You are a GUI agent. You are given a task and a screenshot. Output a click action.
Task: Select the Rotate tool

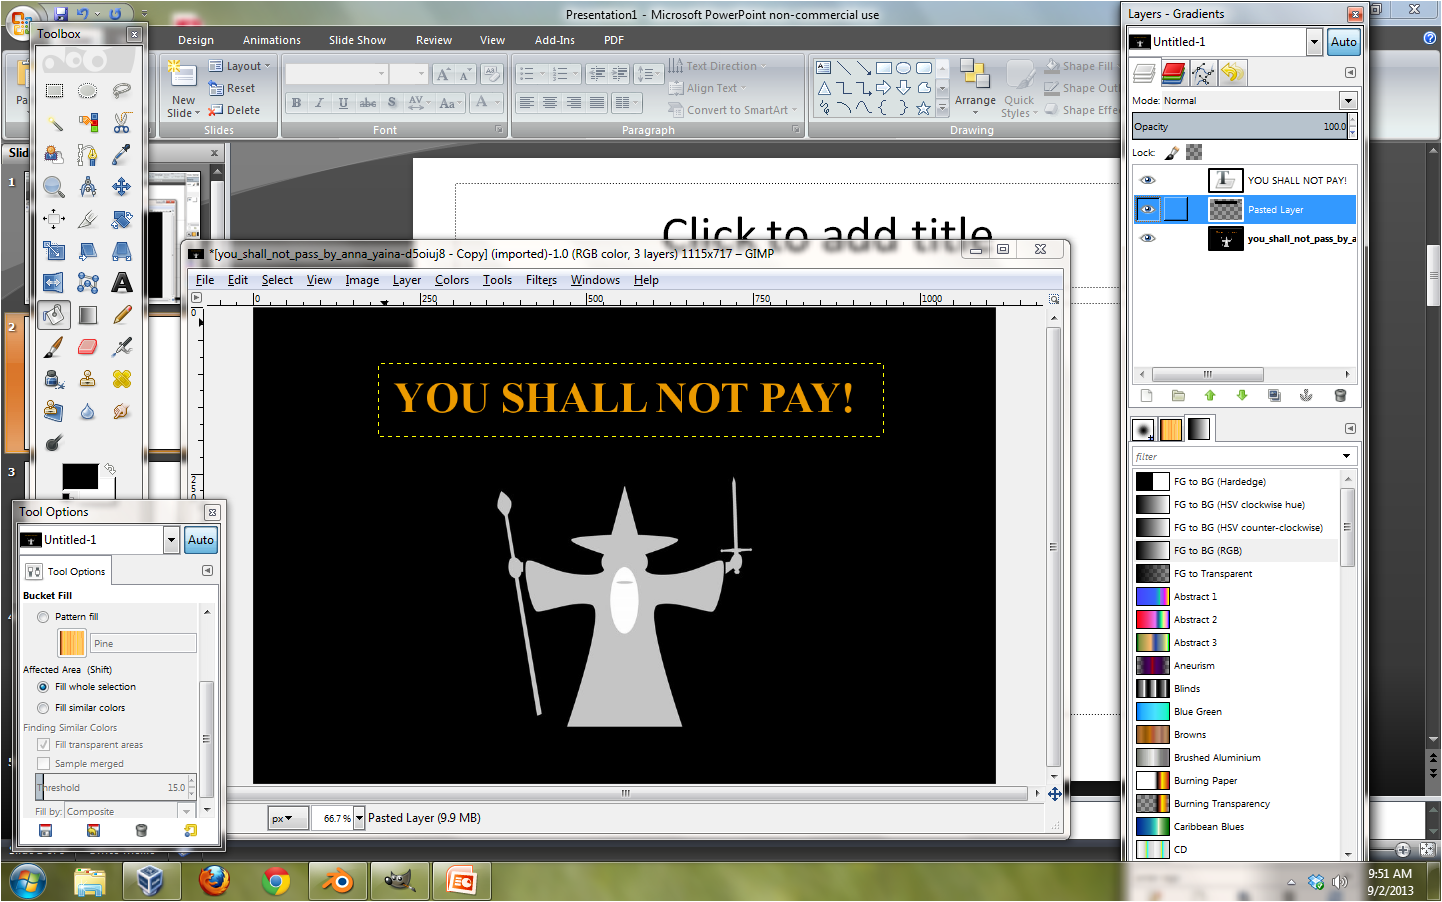coord(121,219)
